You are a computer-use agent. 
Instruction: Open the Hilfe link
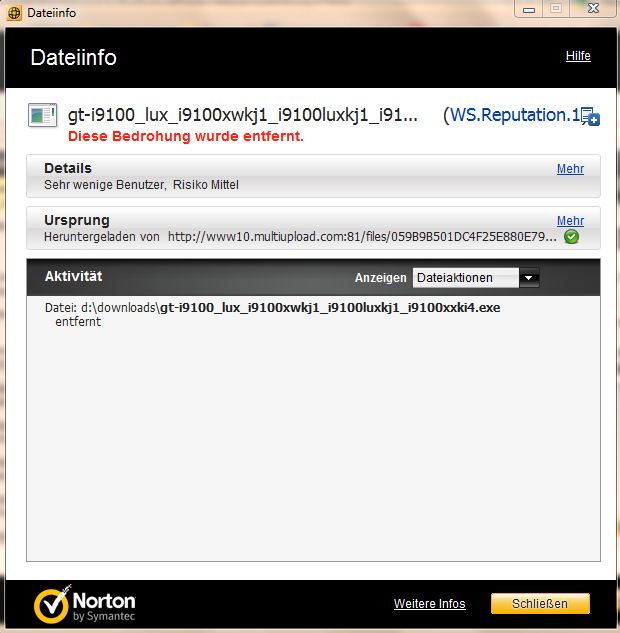click(x=578, y=56)
